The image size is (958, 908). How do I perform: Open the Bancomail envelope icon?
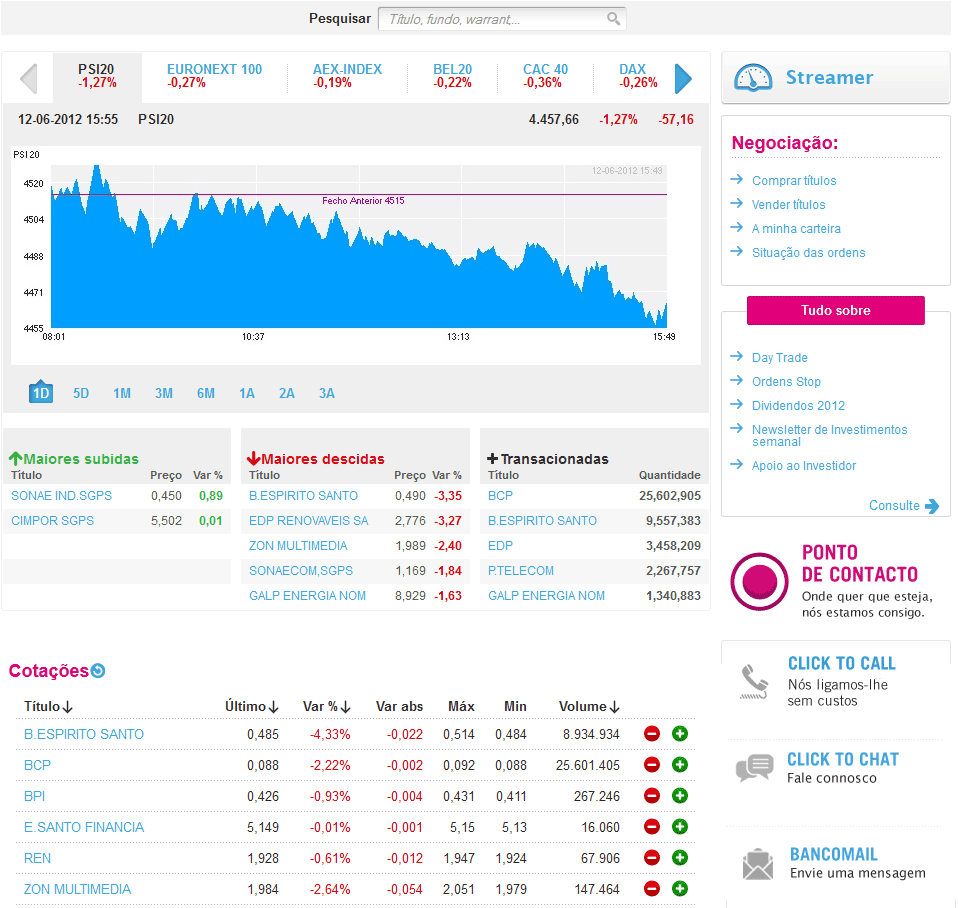point(758,864)
